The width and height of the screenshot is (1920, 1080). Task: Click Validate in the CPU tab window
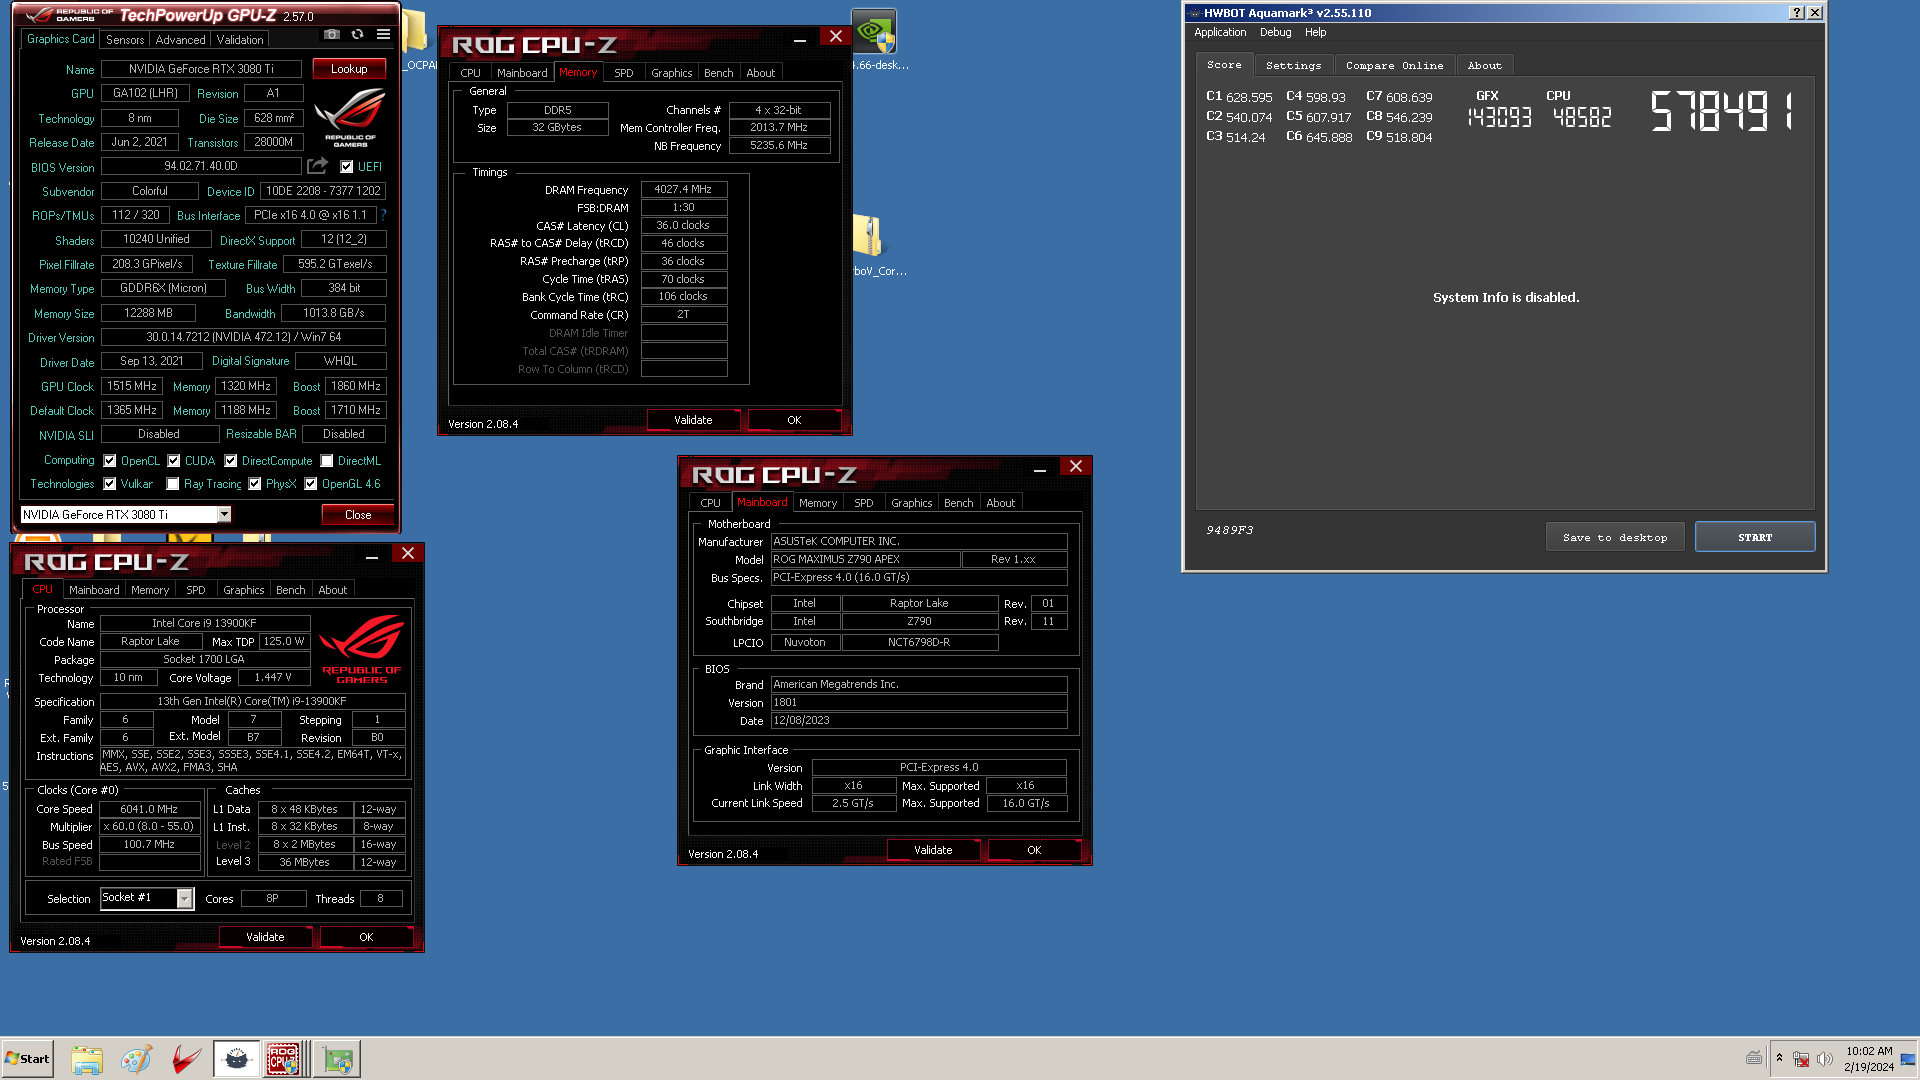[265, 937]
